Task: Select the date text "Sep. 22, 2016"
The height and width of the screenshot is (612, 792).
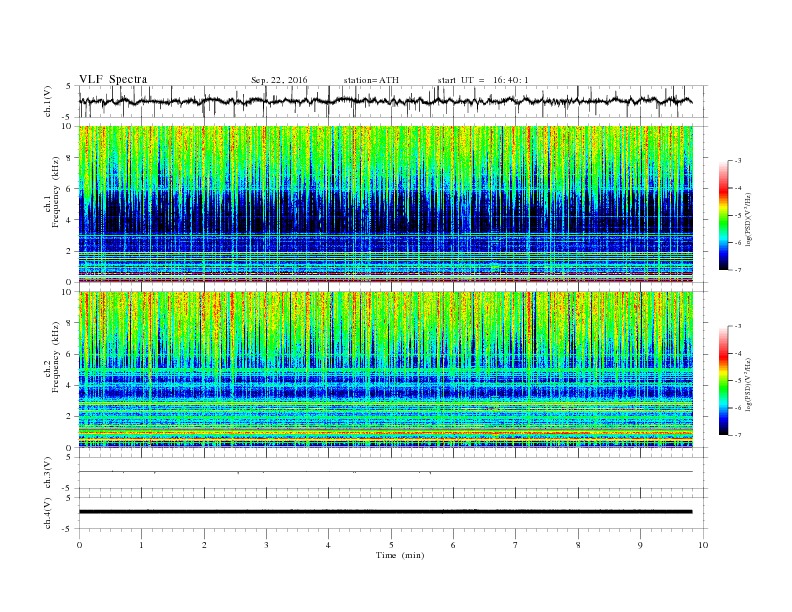Action: pyautogui.click(x=279, y=80)
